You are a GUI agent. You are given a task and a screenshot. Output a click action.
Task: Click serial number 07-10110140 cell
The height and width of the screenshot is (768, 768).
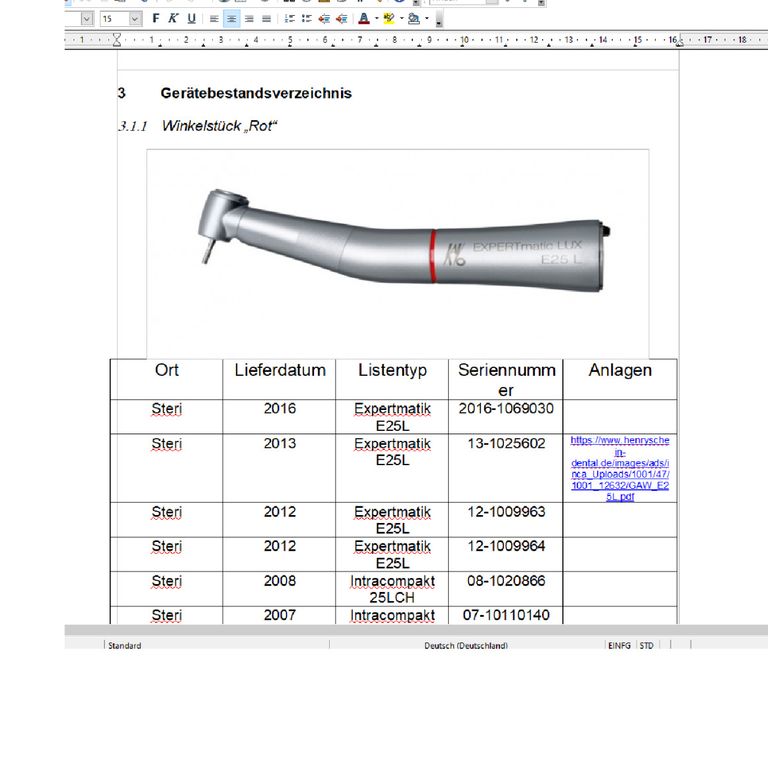pos(506,615)
